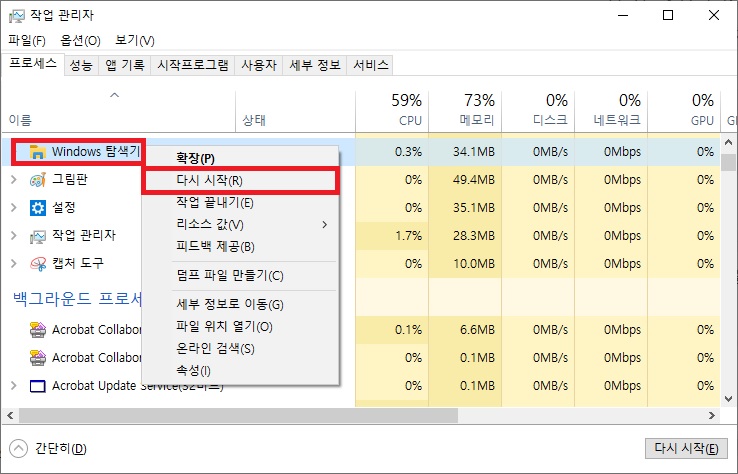Click the 10.0MB memory cell

(x=465, y=264)
